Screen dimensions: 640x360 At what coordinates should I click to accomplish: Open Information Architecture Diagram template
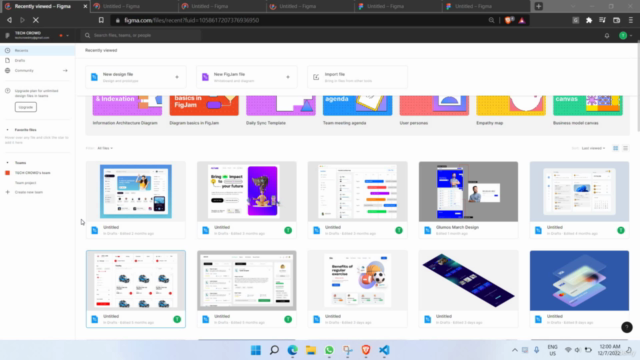coord(127,110)
